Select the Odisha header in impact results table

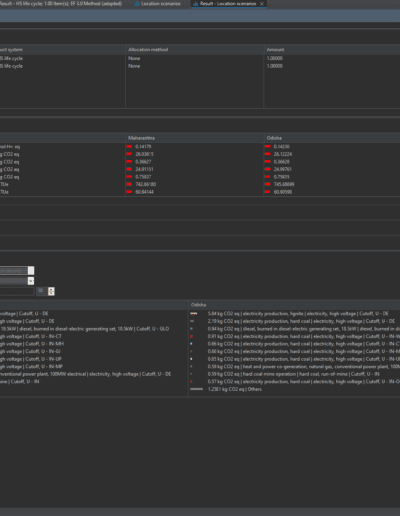[x=274, y=138]
